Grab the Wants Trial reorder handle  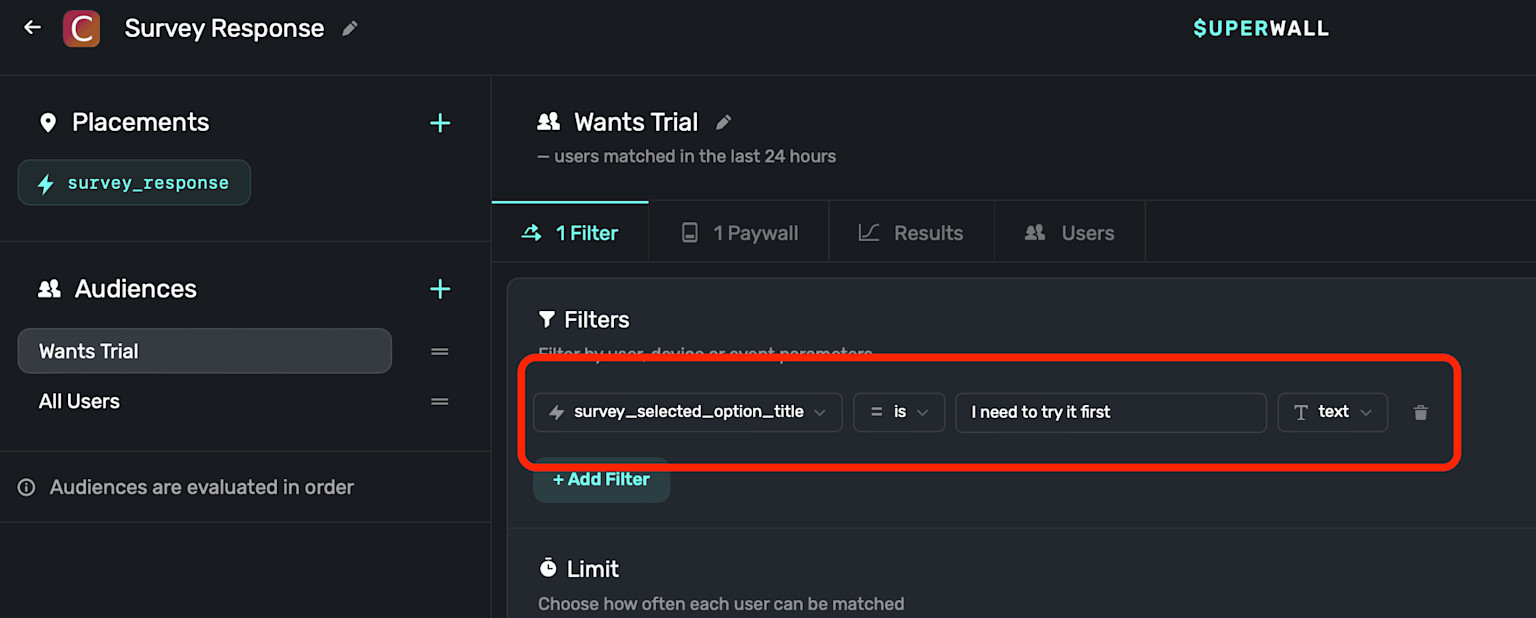coord(439,351)
